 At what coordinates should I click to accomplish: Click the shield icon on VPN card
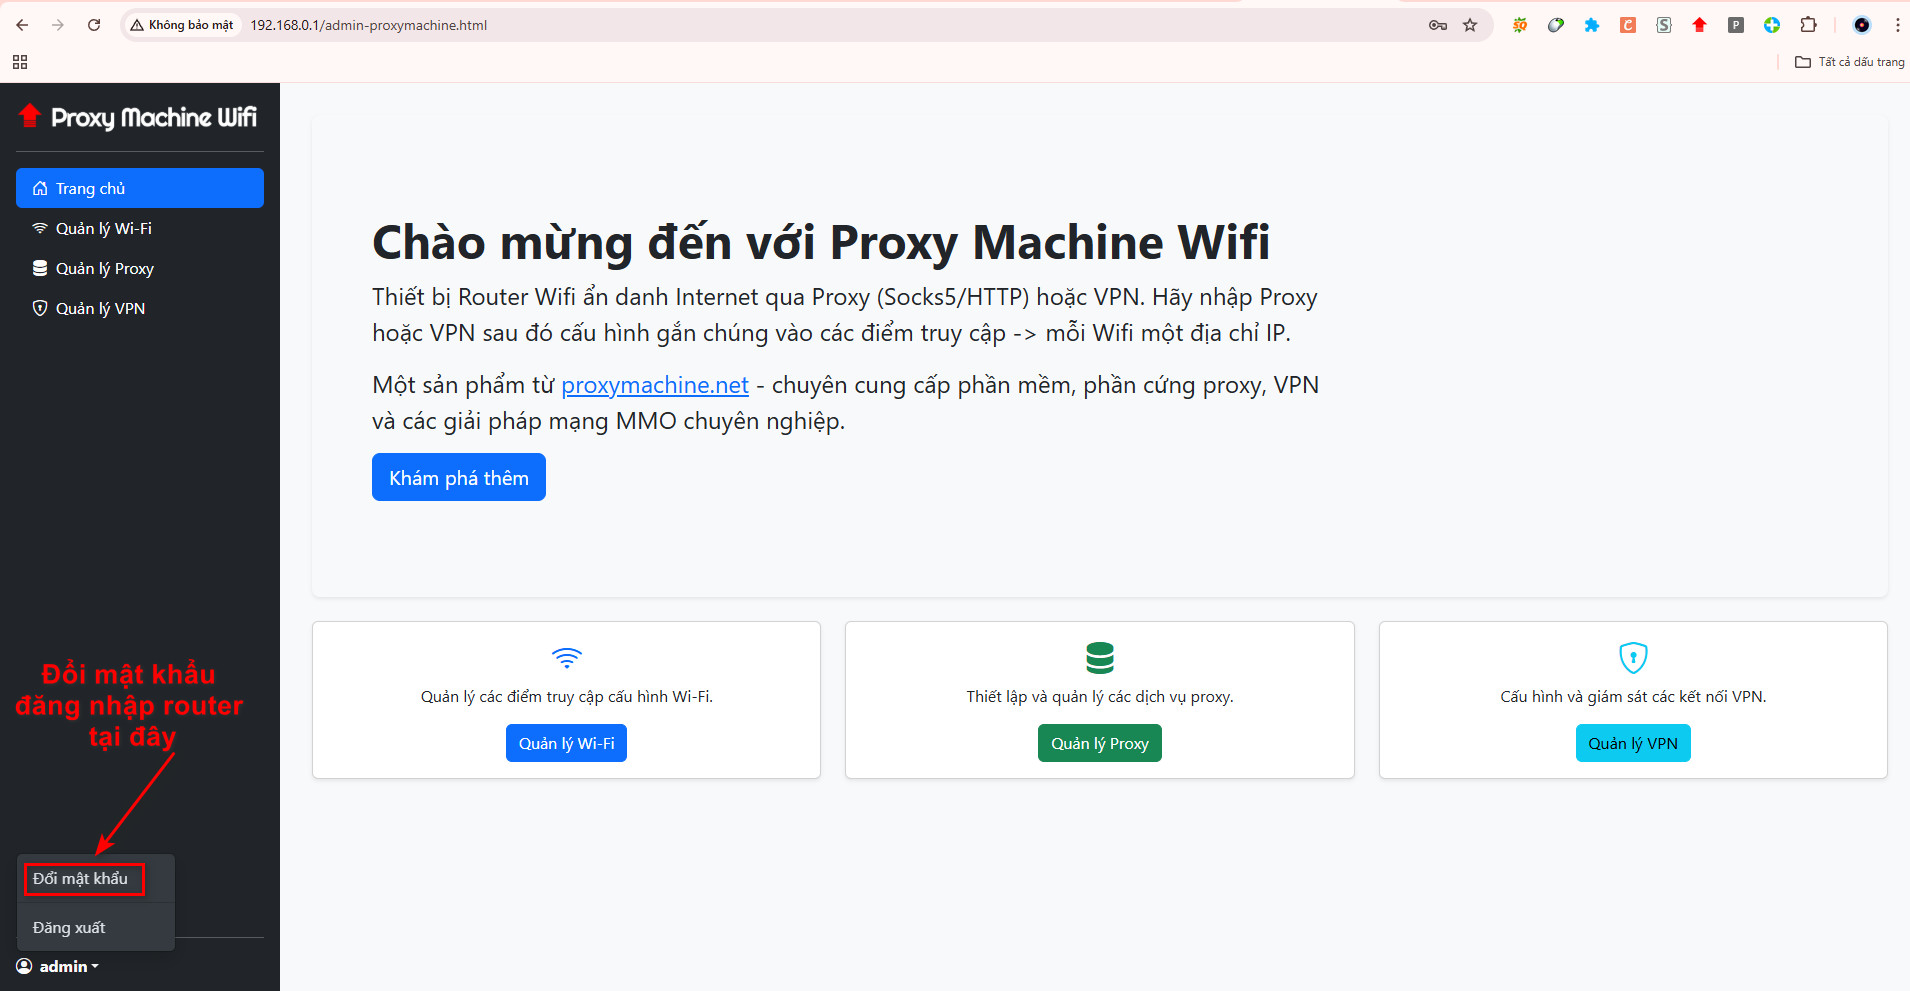pos(1633,658)
